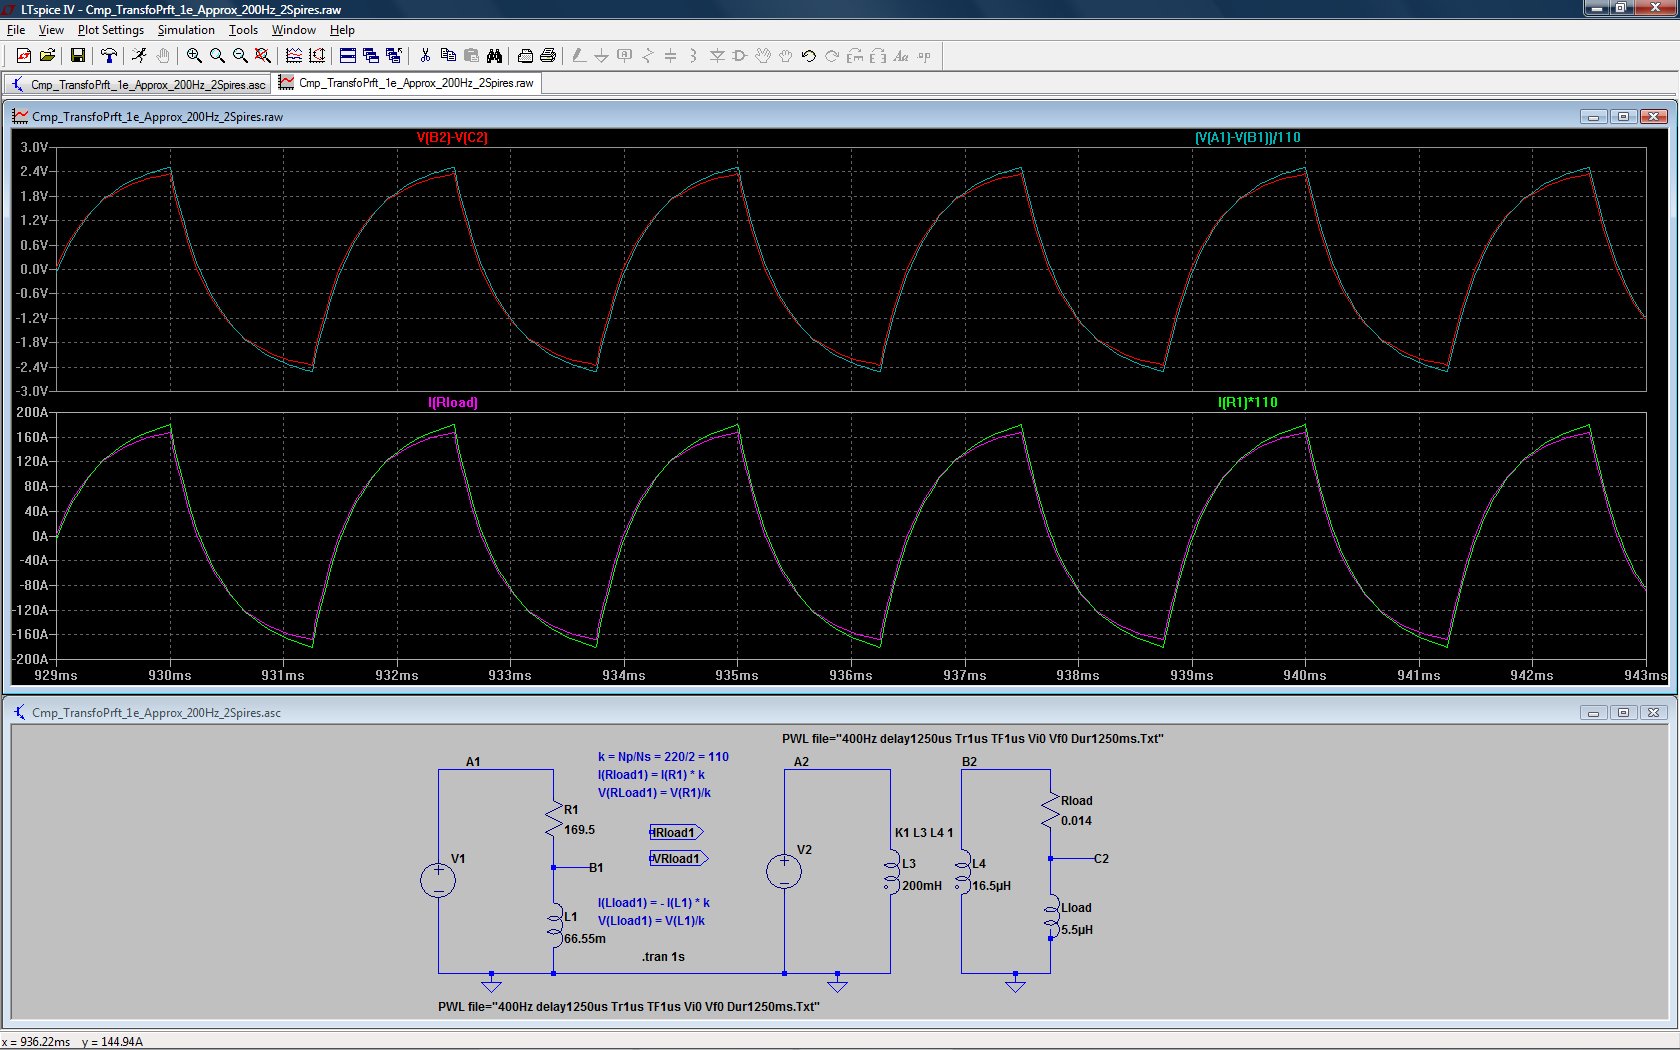Open Find with the binoculars icon

(x=494, y=56)
